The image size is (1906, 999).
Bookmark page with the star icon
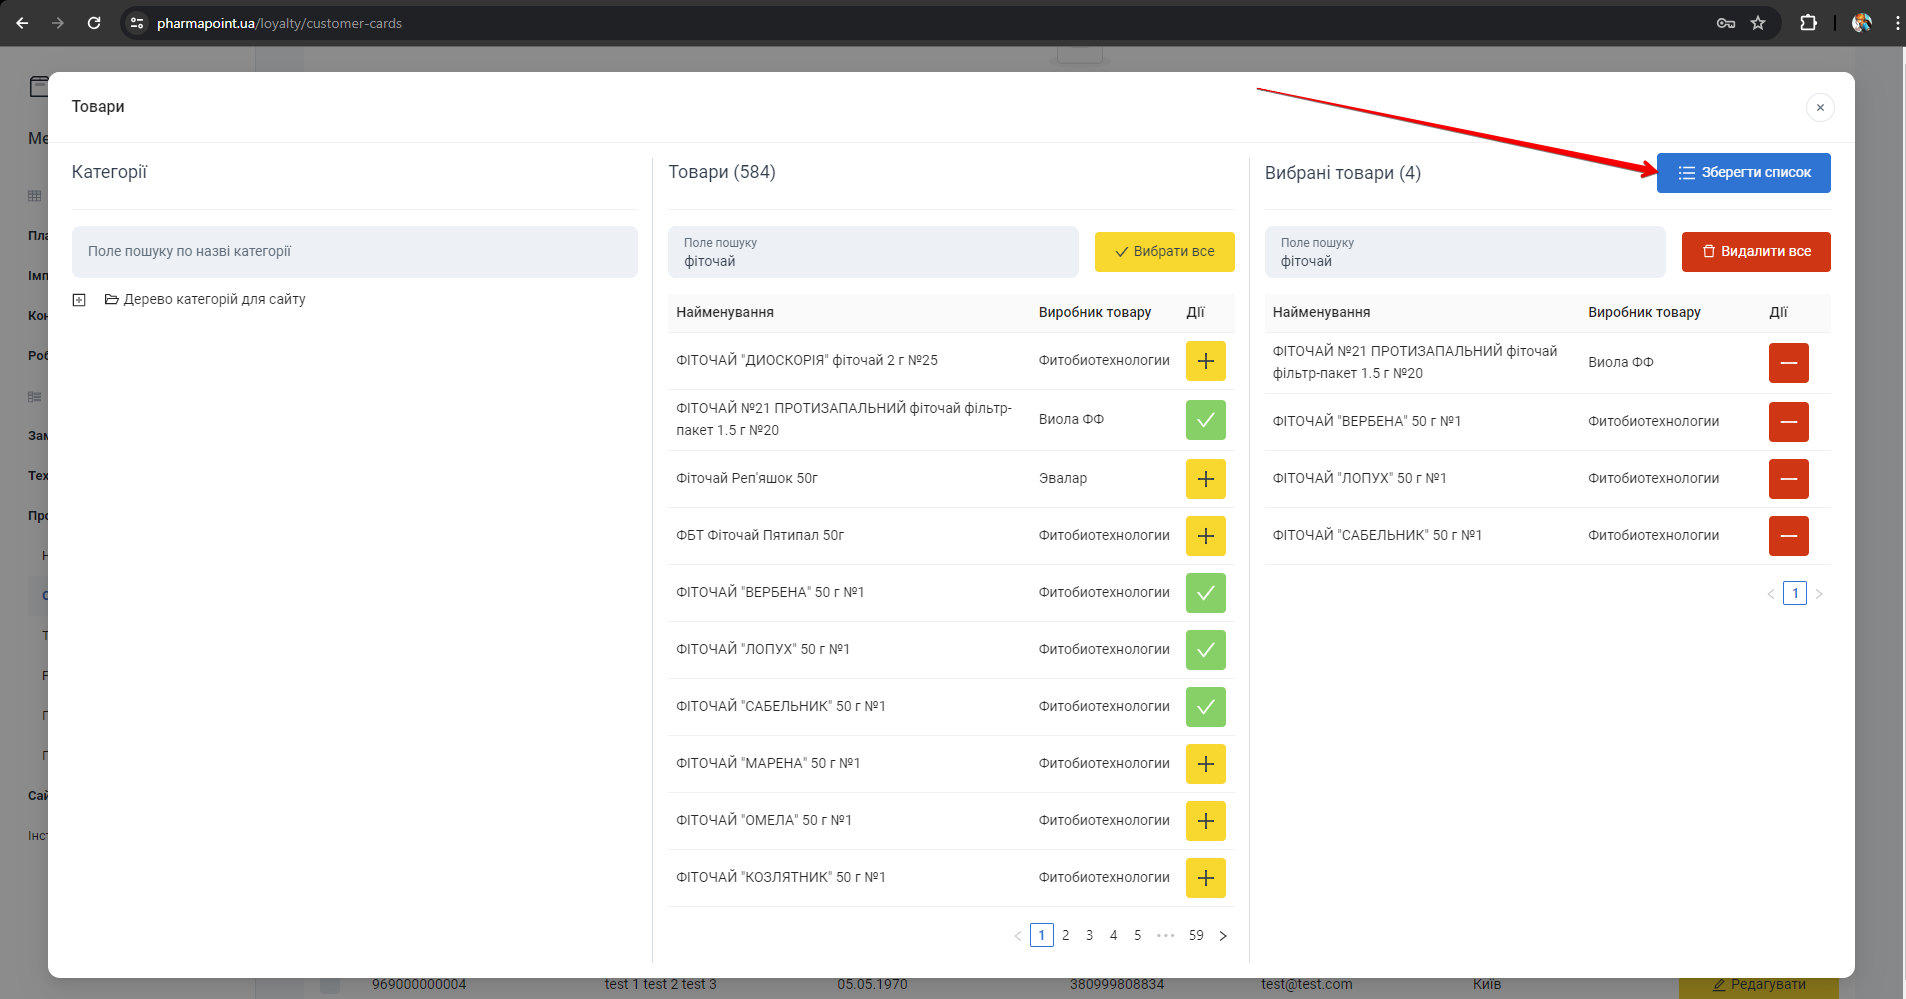(1758, 23)
